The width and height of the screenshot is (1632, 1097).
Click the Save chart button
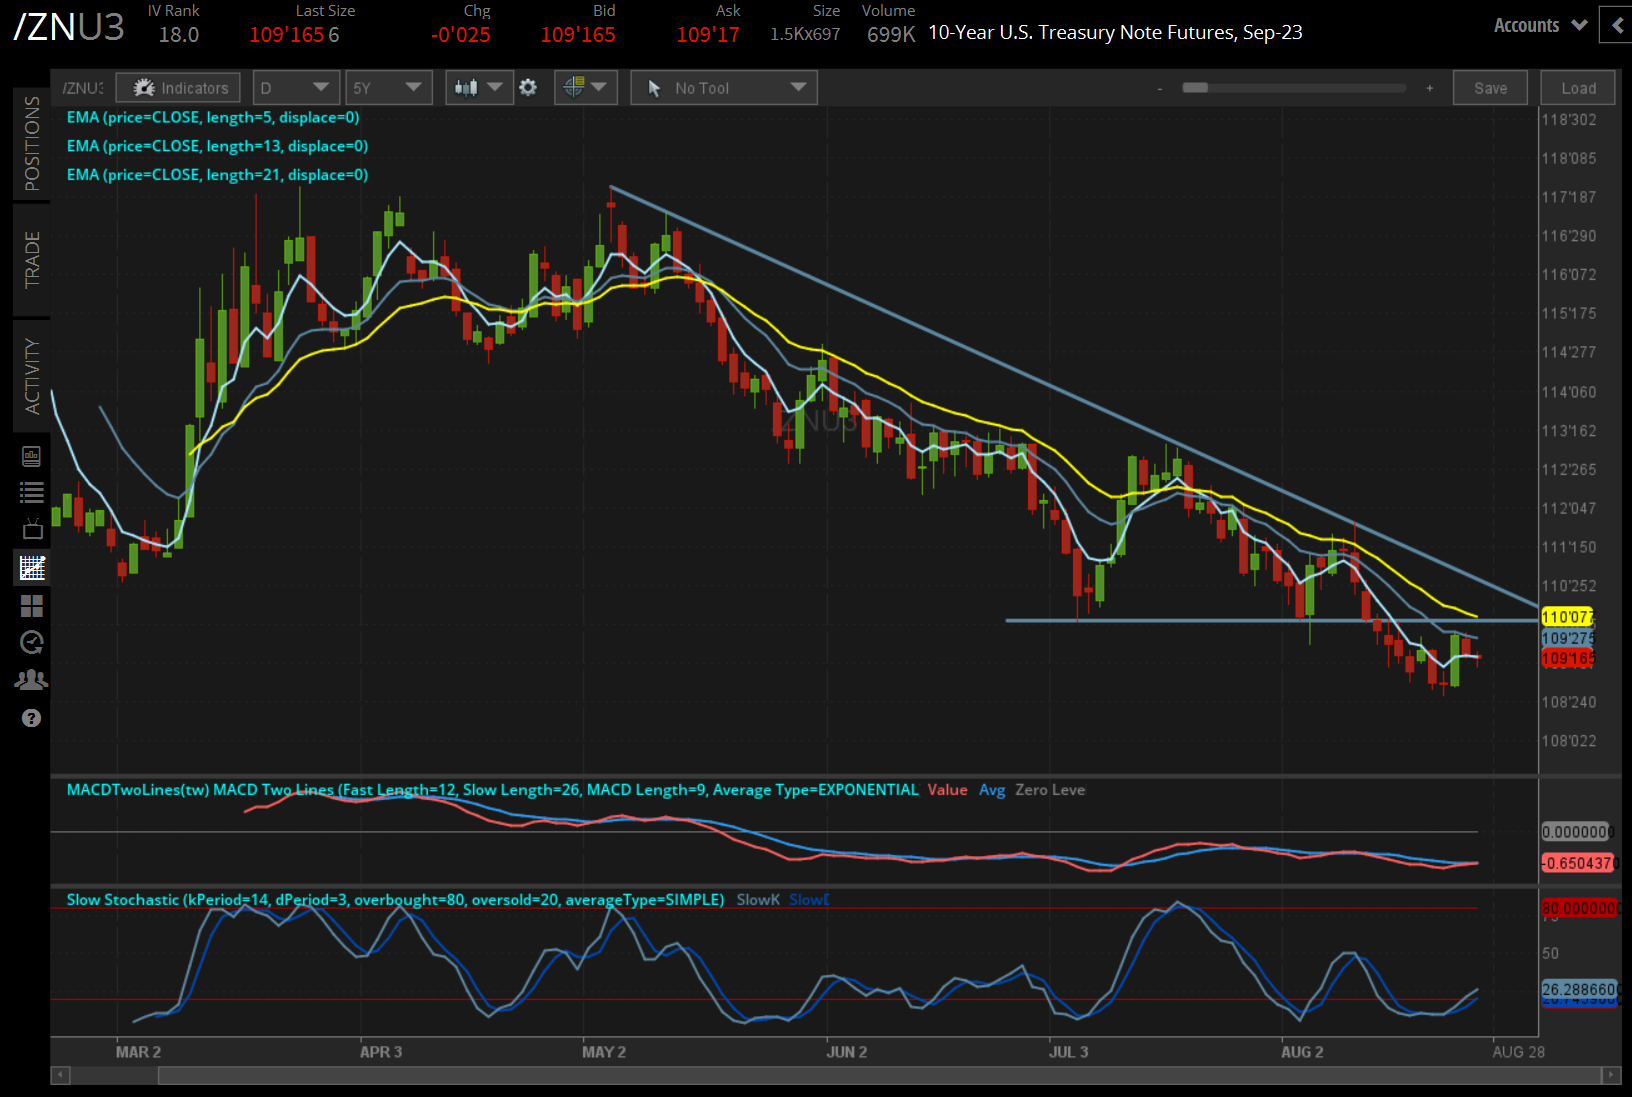(x=1490, y=88)
